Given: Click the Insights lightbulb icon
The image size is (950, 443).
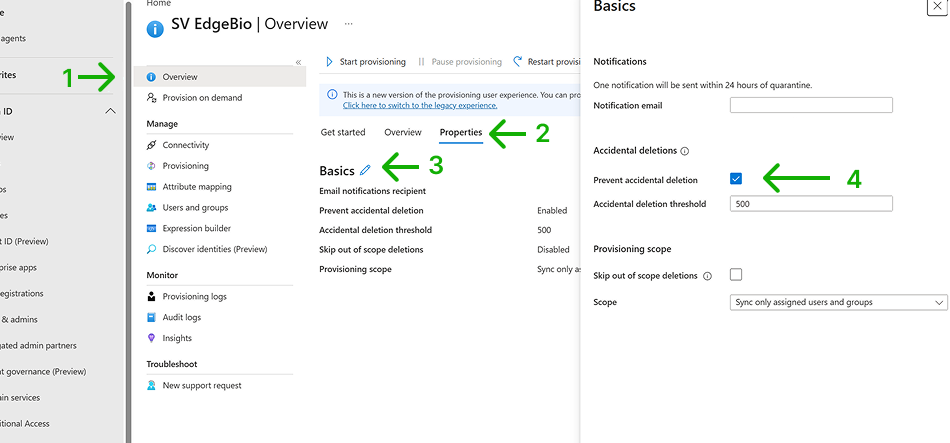Looking at the screenshot, I should [151, 338].
